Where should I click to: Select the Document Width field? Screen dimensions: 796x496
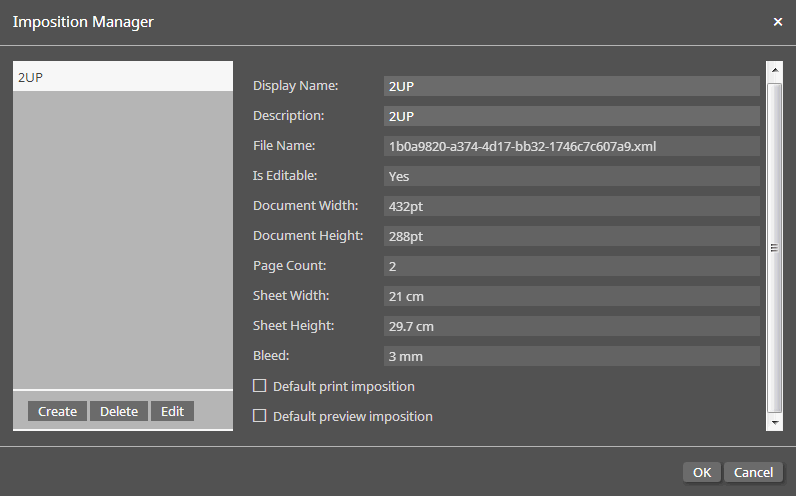click(571, 206)
